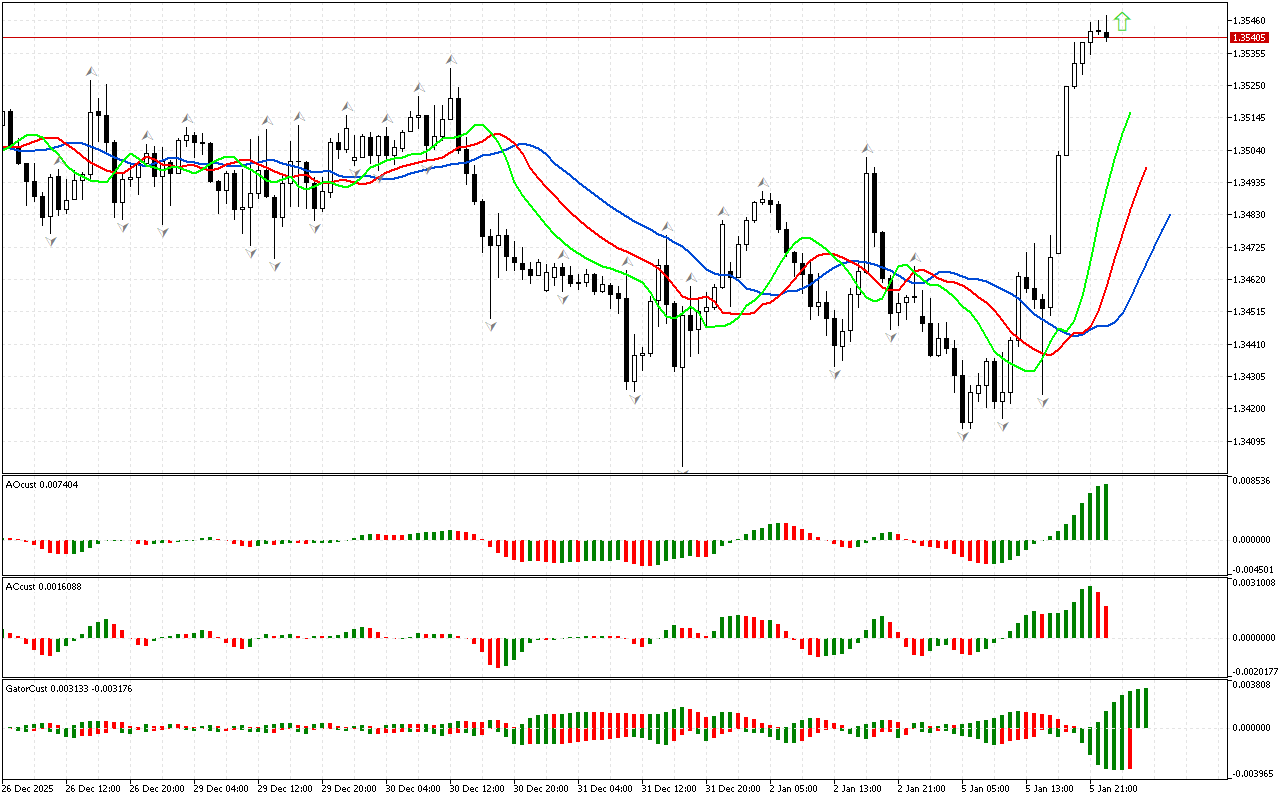Click the GatorCust indicator label
The image size is (1280, 800).
tap(68, 688)
